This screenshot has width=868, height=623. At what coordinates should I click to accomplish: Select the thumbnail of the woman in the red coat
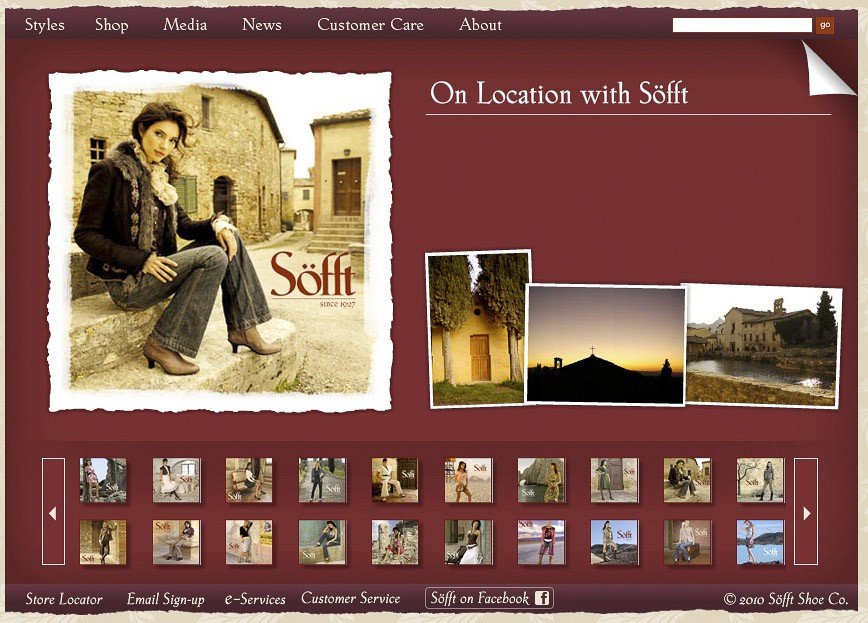pyautogui.click(x=541, y=542)
